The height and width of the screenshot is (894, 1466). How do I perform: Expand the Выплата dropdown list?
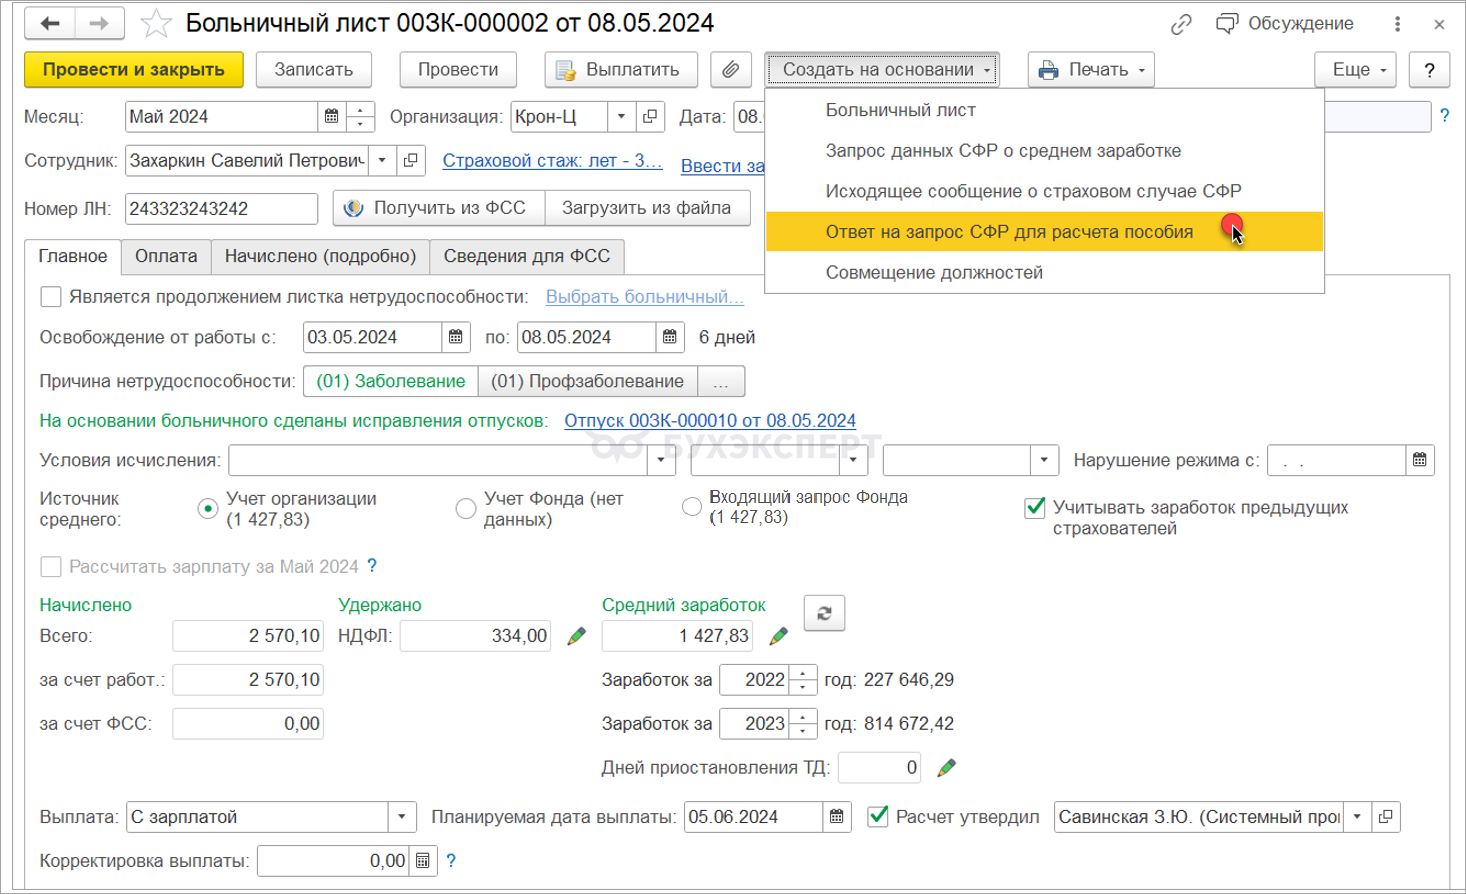tap(402, 817)
